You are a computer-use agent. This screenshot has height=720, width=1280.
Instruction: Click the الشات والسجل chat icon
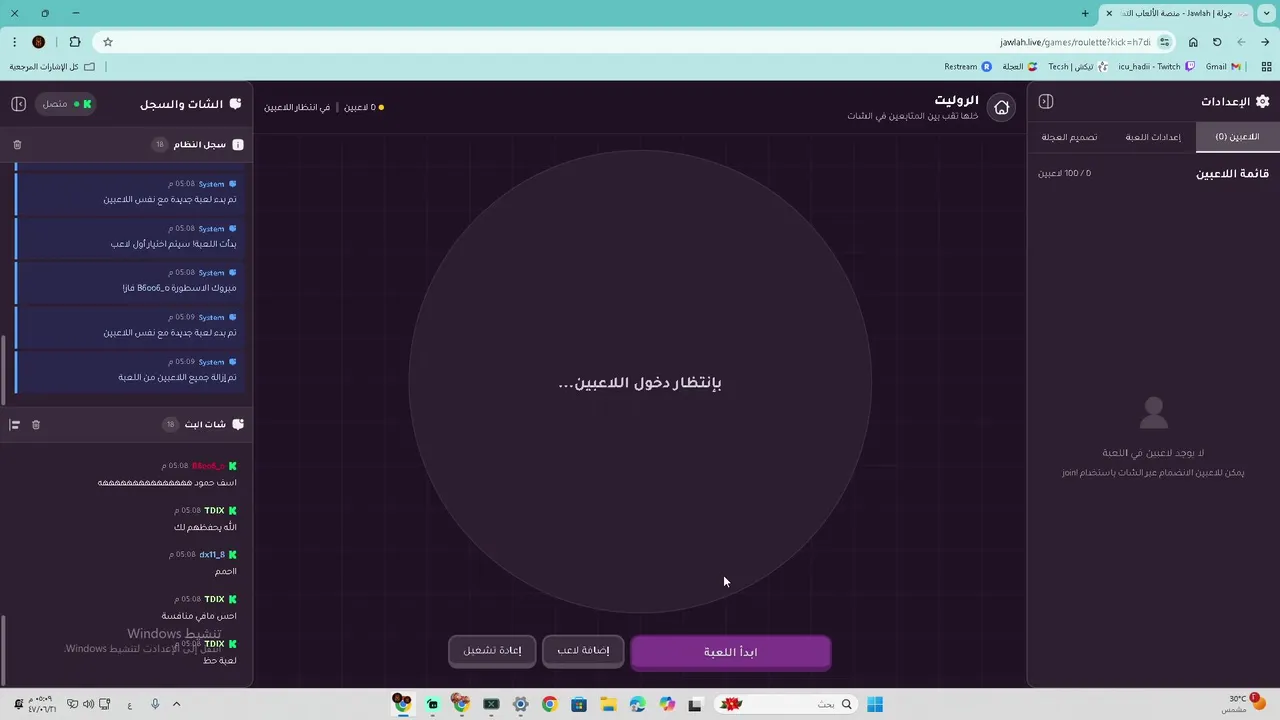pyautogui.click(x=236, y=104)
